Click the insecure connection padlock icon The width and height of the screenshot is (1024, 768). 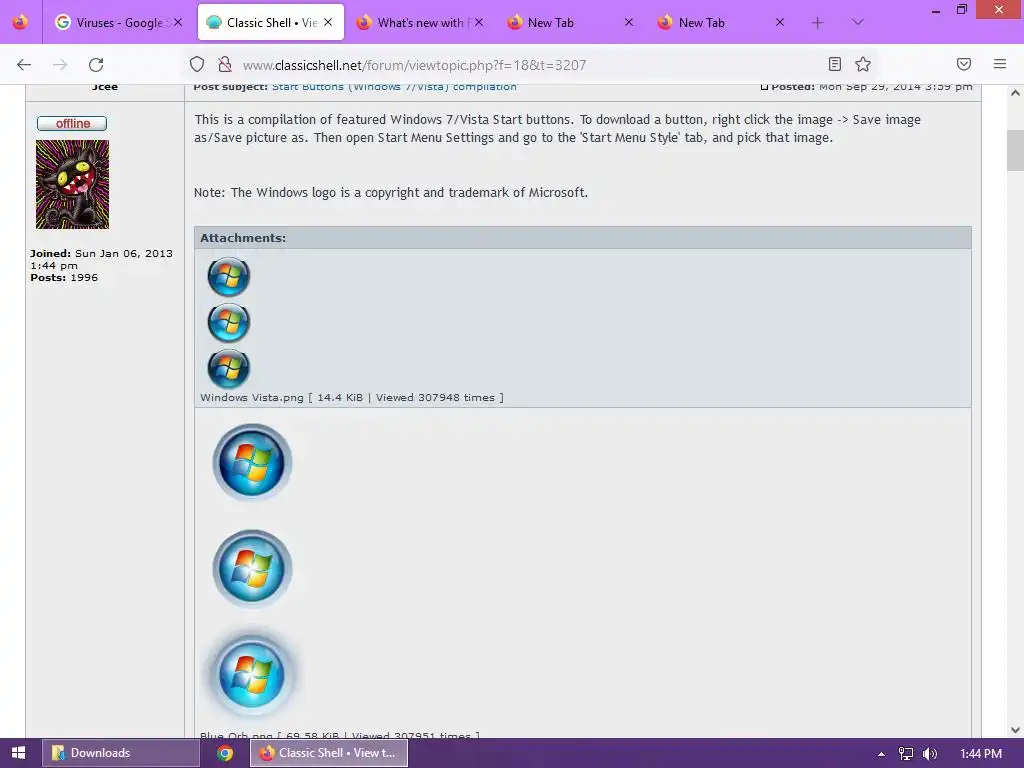[x=225, y=64]
